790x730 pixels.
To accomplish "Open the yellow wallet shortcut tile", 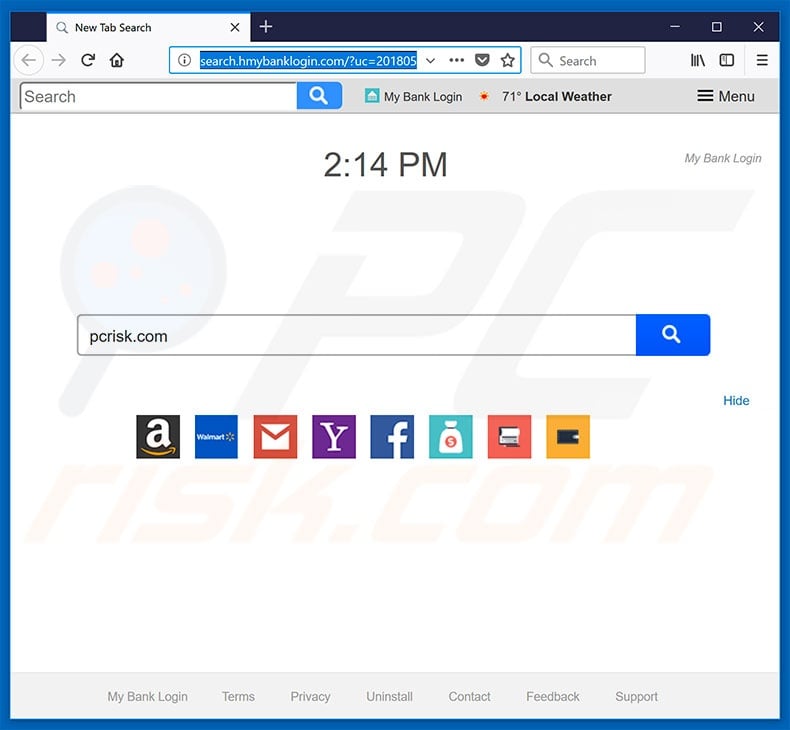I will click(x=568, y=437).
